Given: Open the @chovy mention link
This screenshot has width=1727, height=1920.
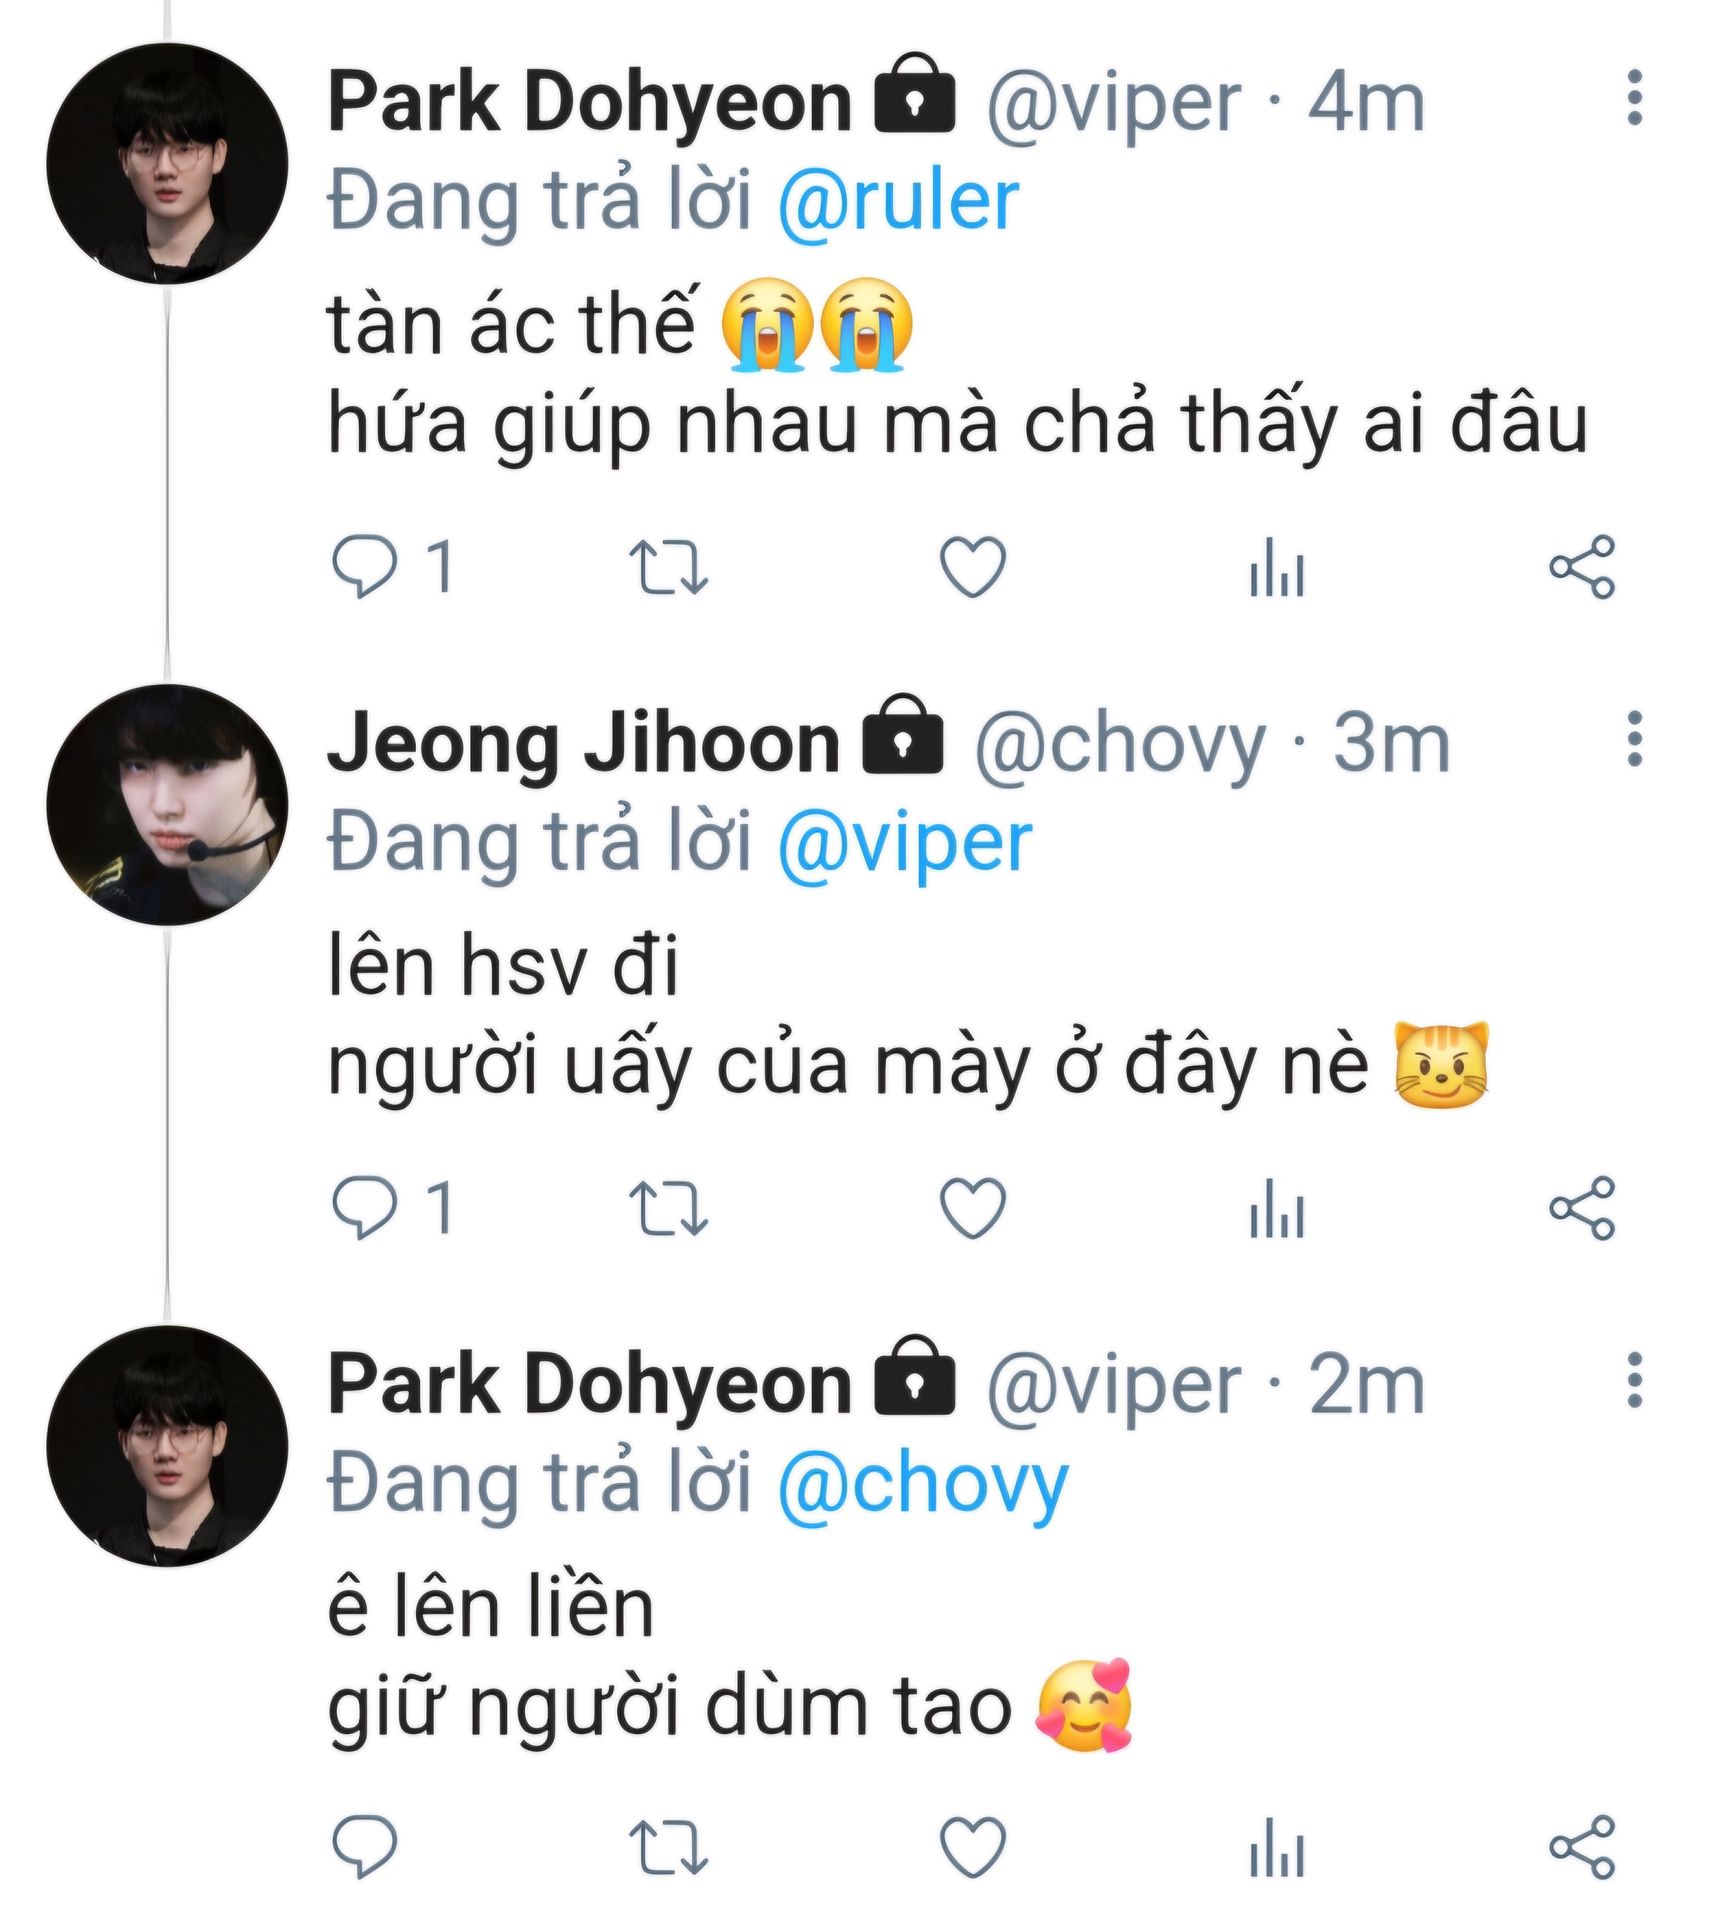Looking at the screenshot, I should click(922, 1484).
